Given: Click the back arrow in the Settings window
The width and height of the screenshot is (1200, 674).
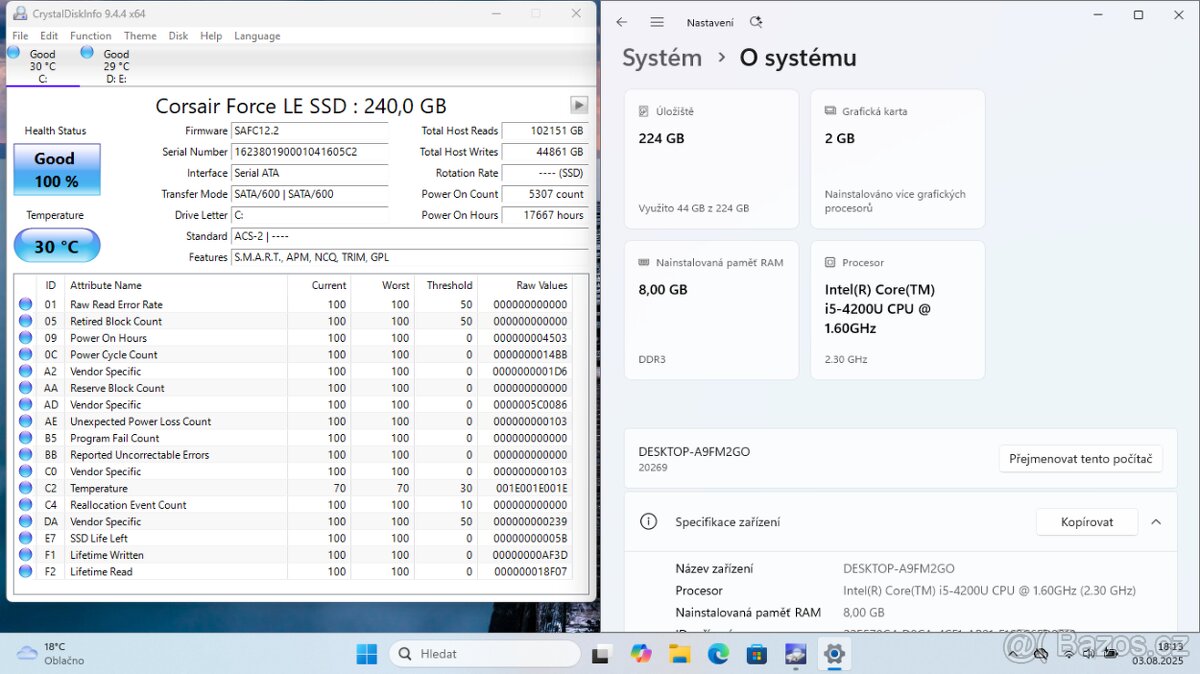Looking at the screenshot, I should click(621, 21).
